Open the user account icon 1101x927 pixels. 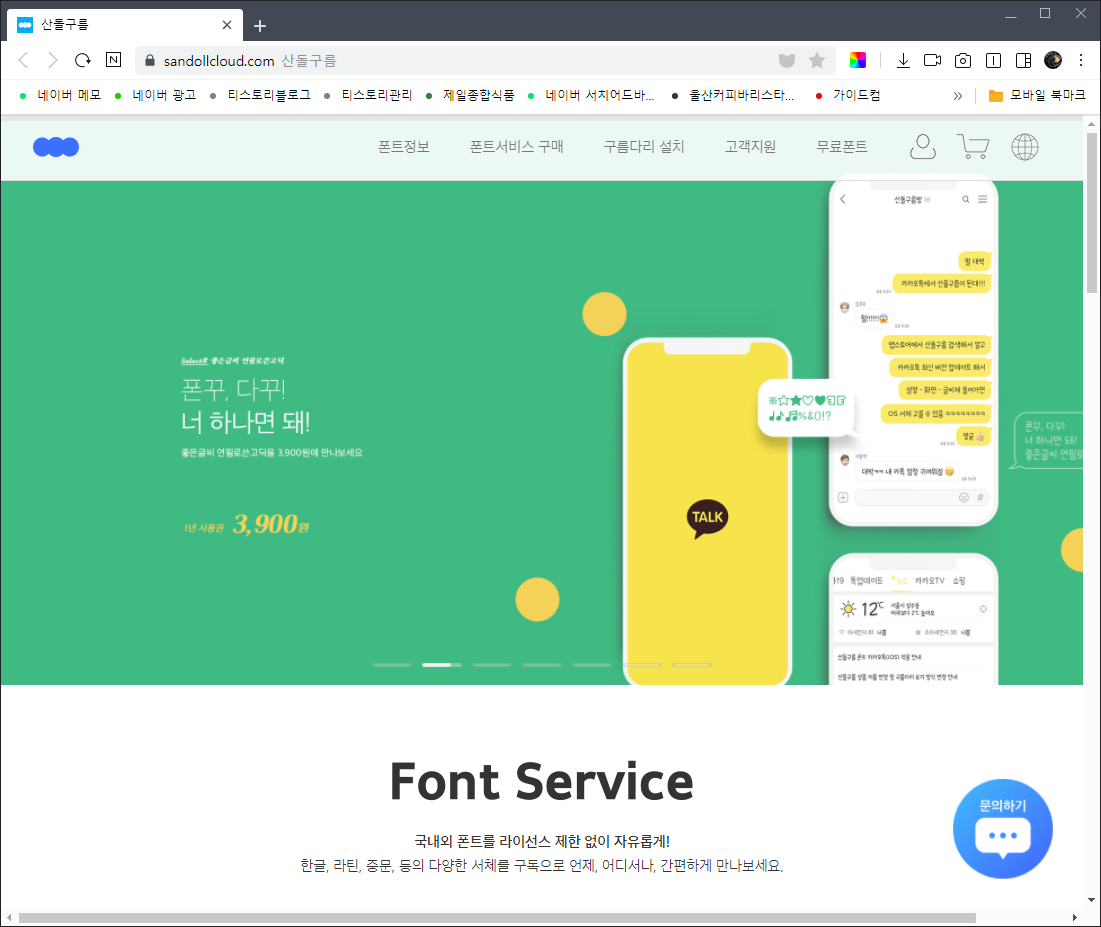click(x=923, y=147)
